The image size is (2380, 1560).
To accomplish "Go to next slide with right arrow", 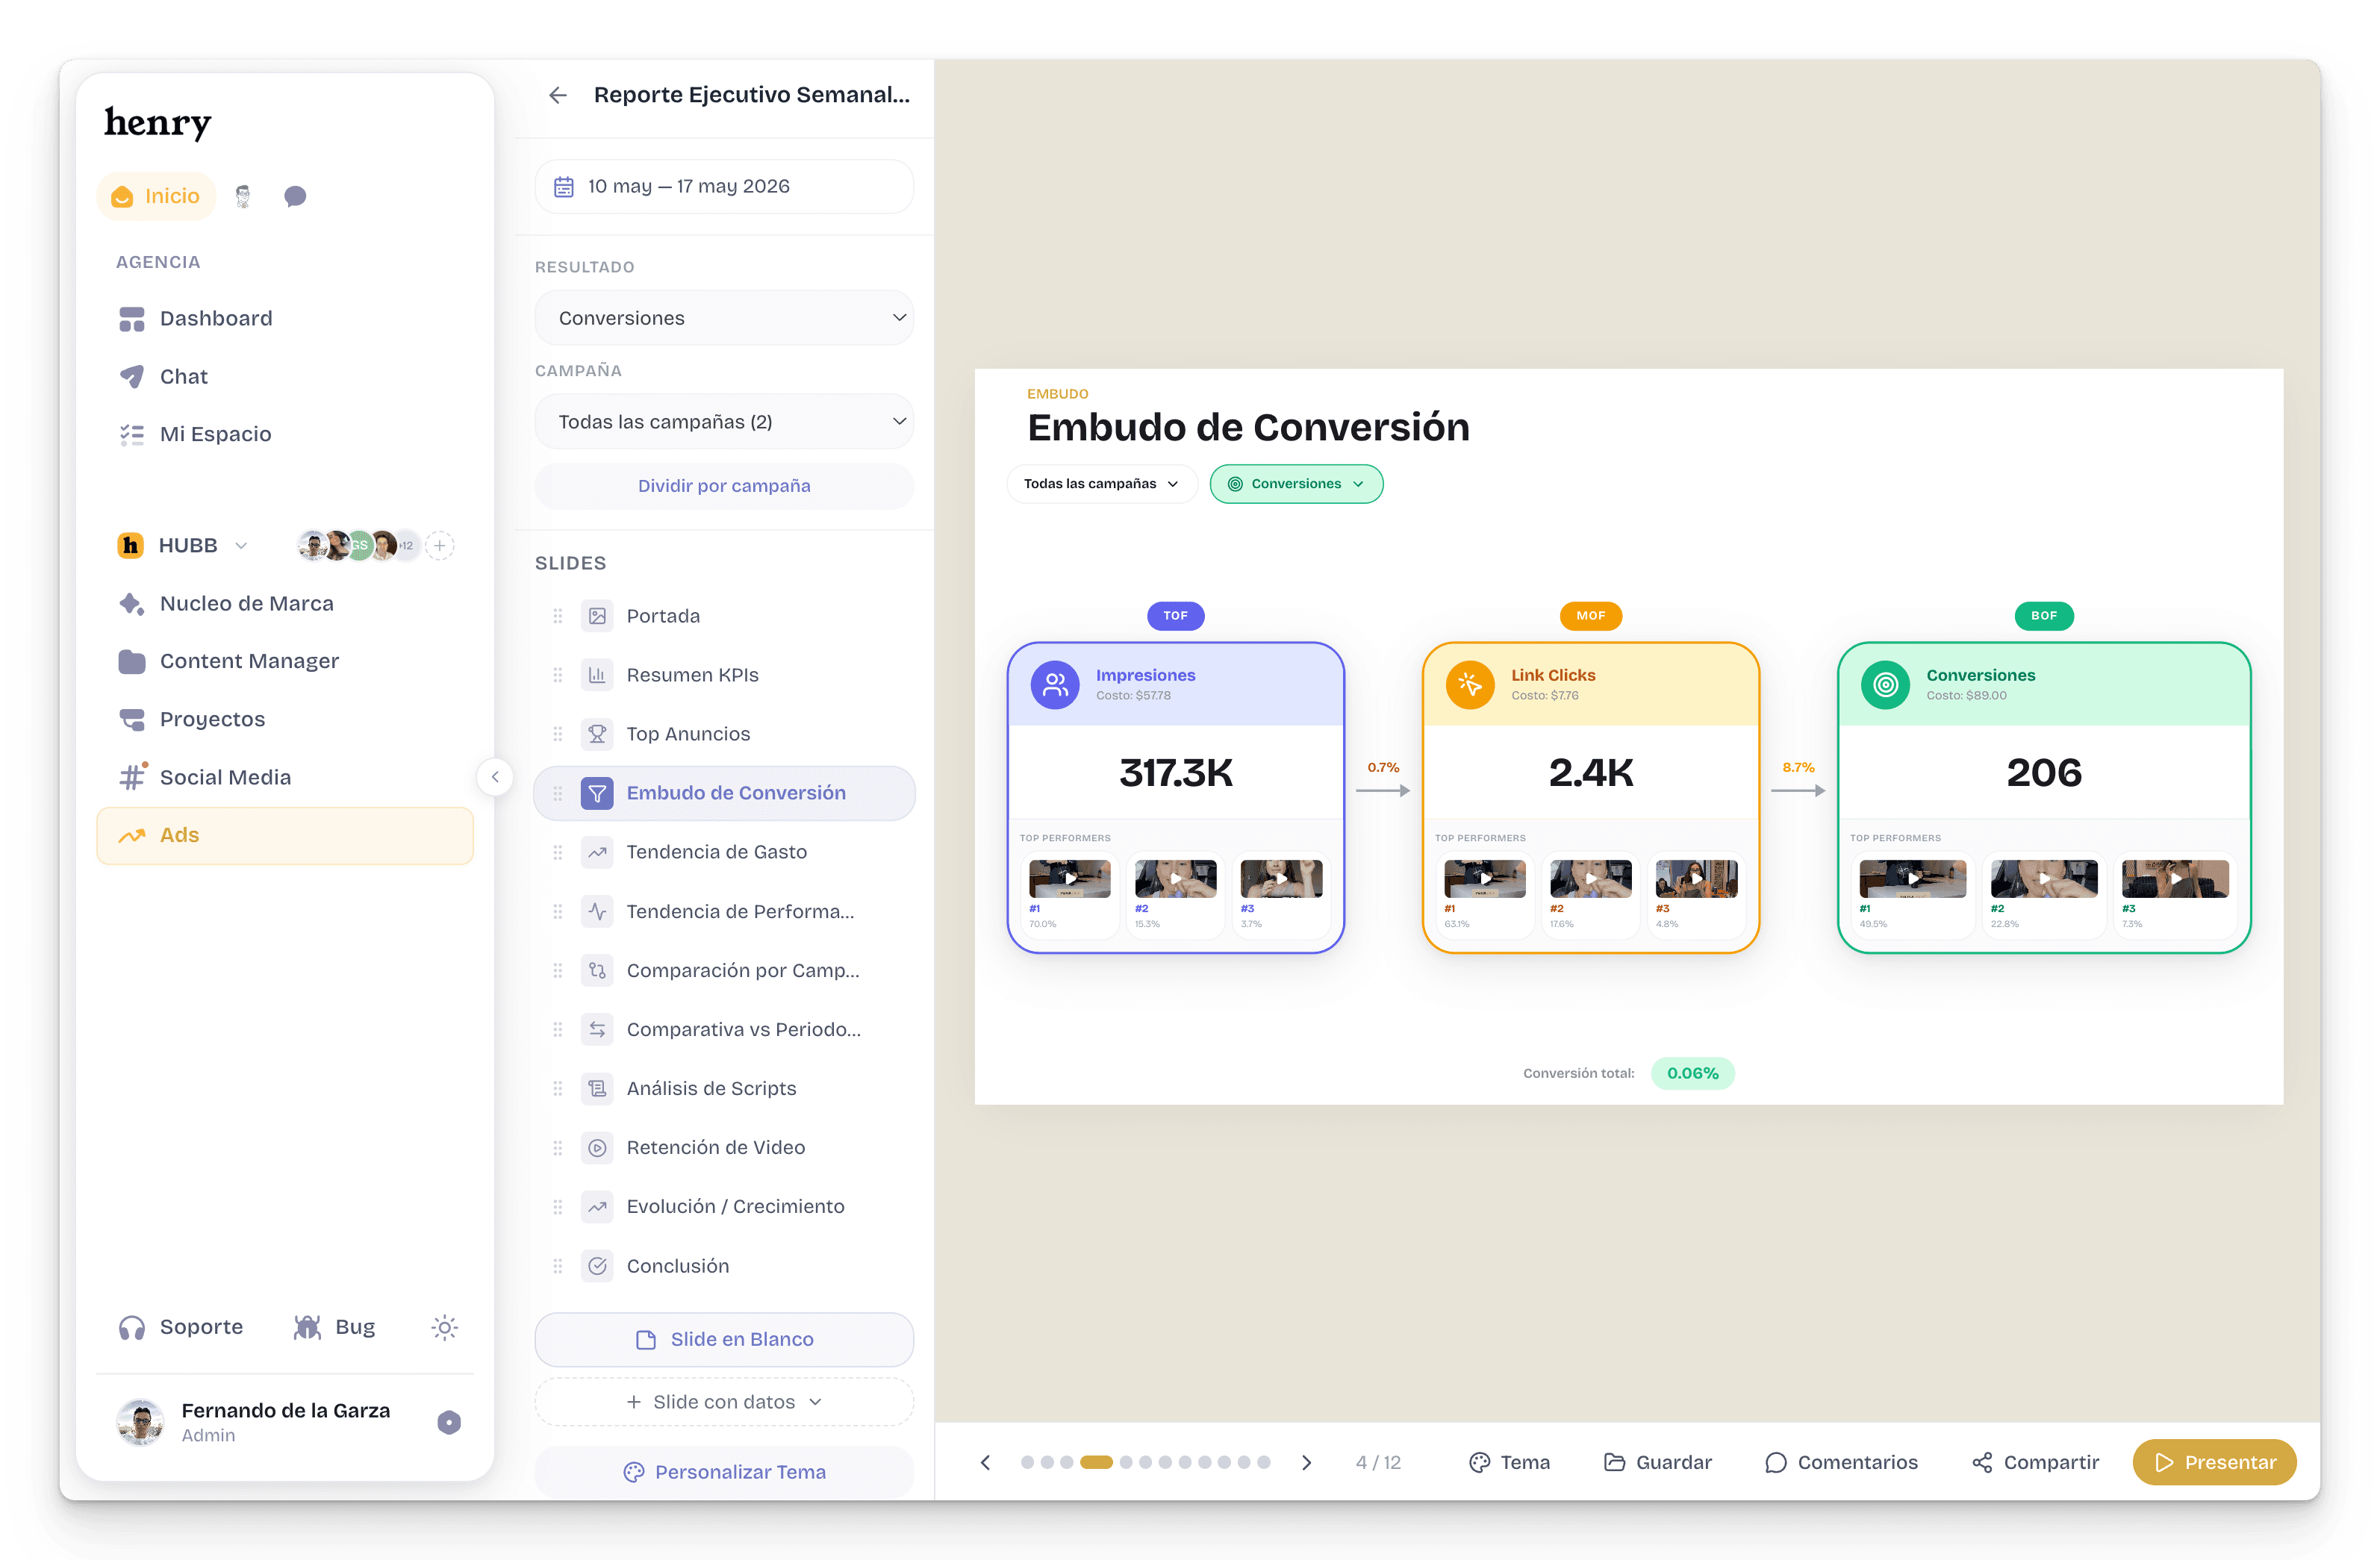I will coord(1306,1462).
